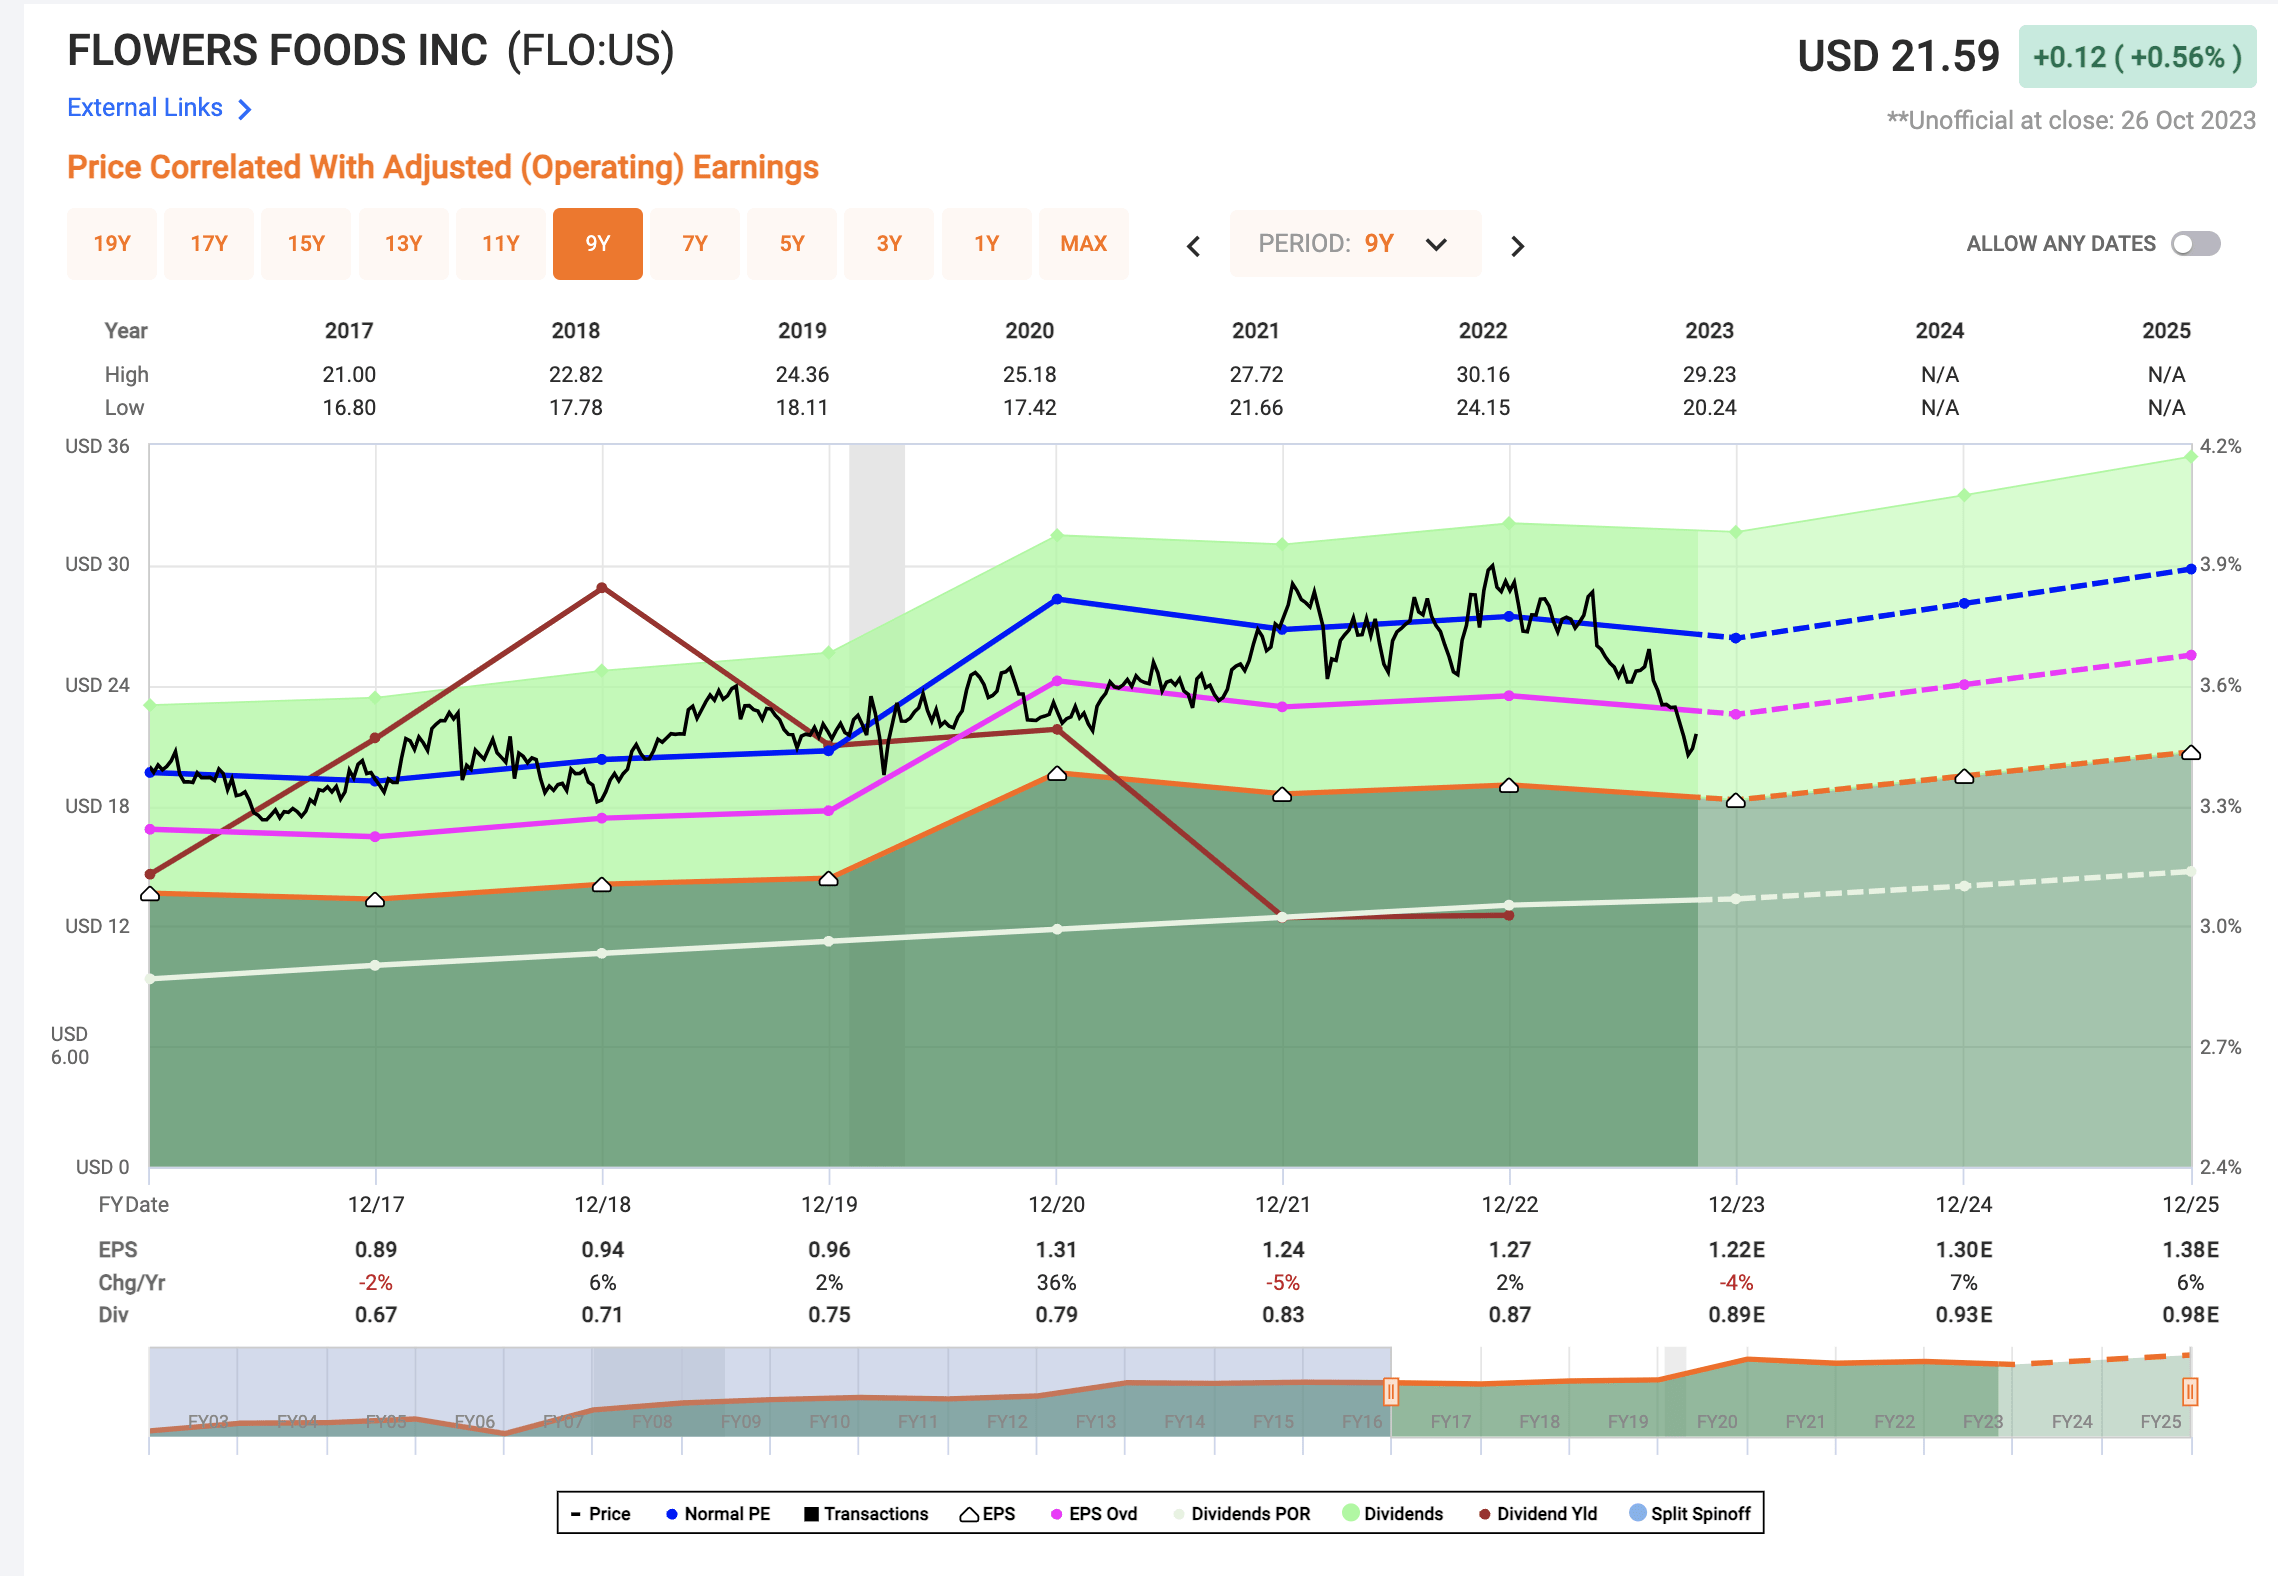Switch to the 3Y period tab

pyautogui.click(x=889, y=244)
